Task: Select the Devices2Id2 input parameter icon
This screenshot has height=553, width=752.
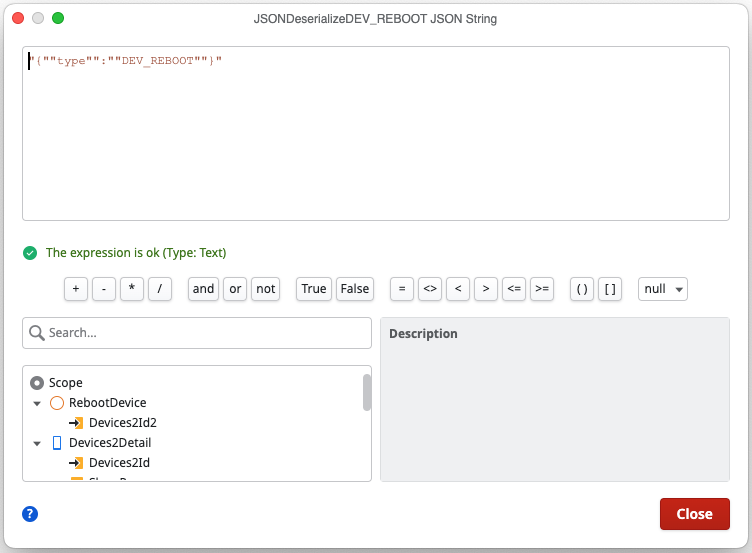Action: point(76,423)
